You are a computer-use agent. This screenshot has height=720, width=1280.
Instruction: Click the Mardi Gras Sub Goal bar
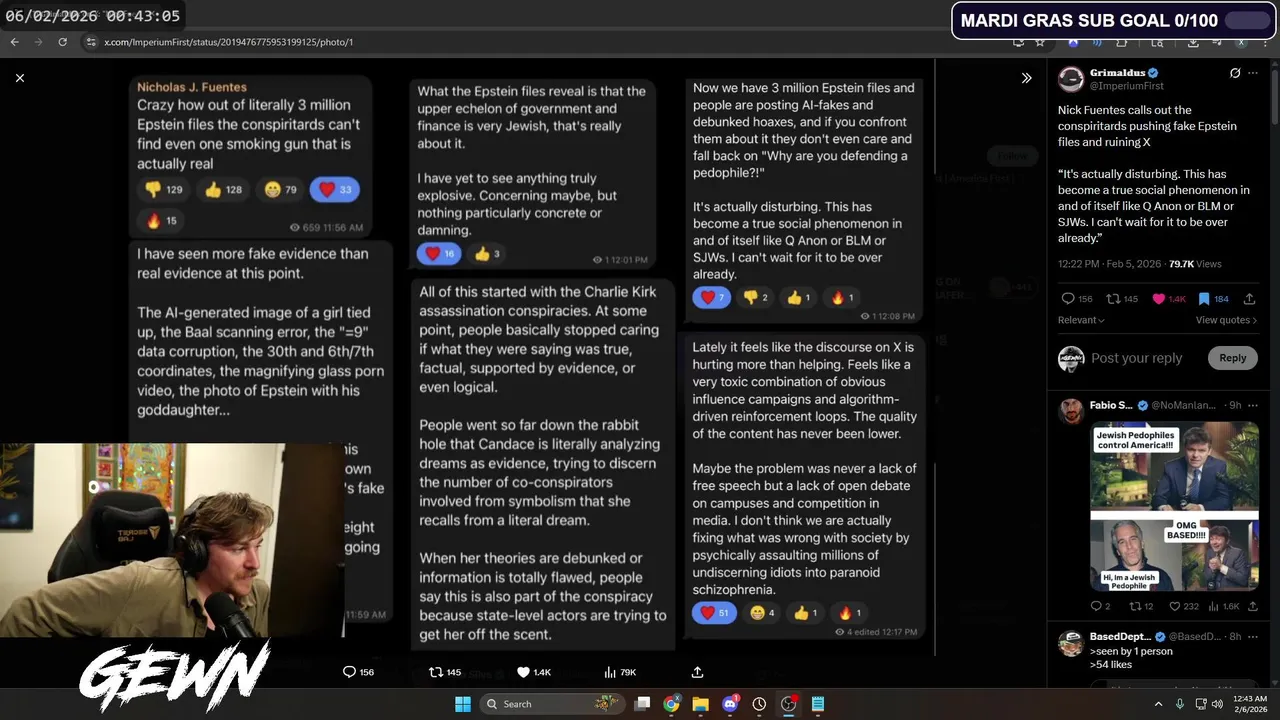pyautogui.click(x=1114, y=20)
